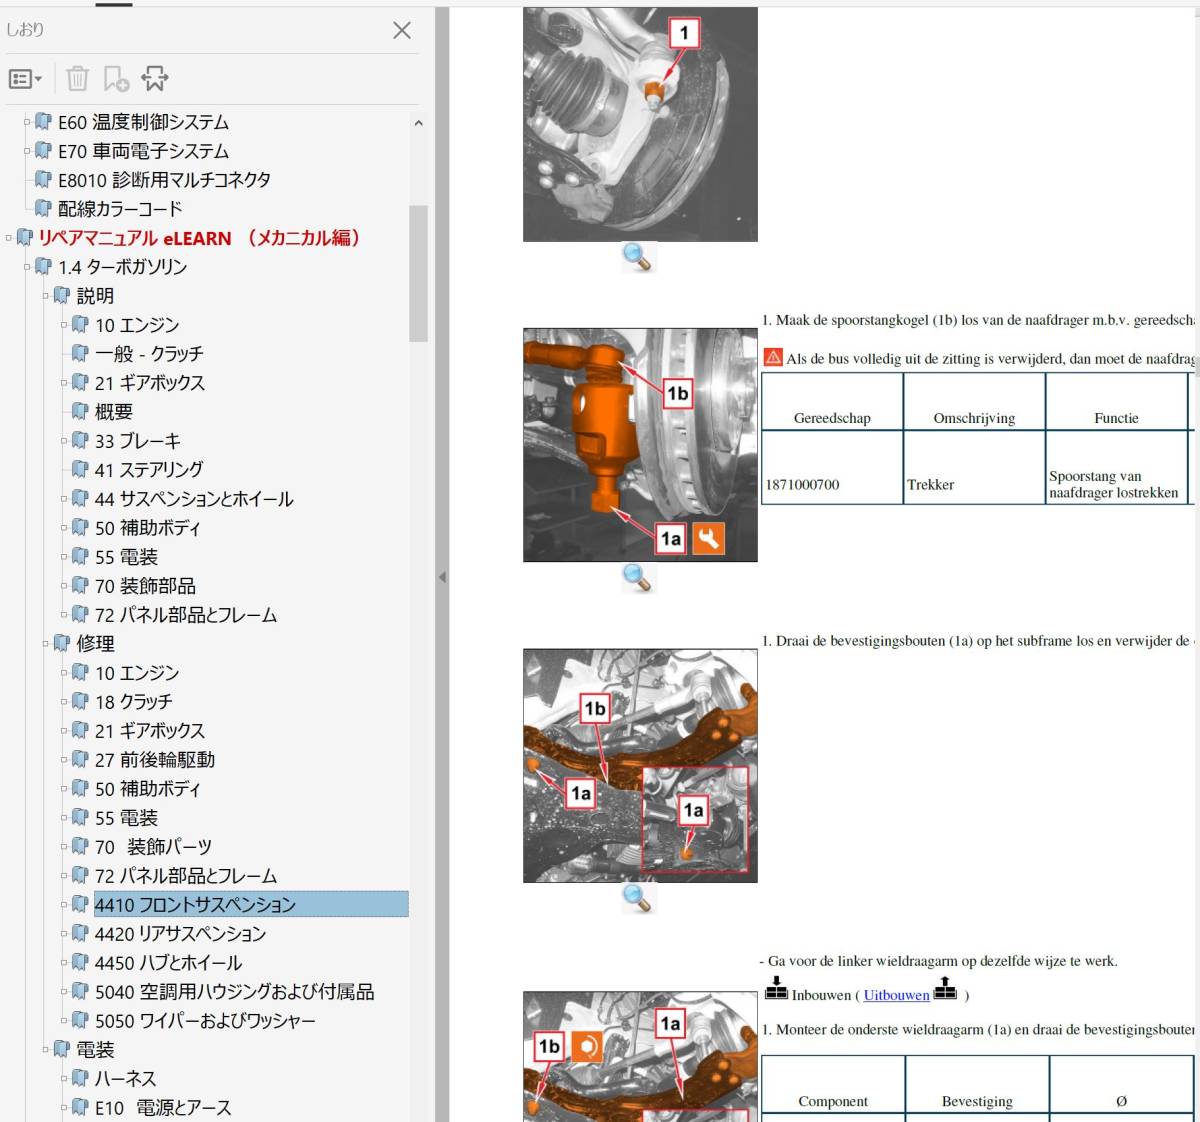Click the panel collapse arrow on the divider
This screenshot has height=1122, width=1200.
tap(442, 577)
